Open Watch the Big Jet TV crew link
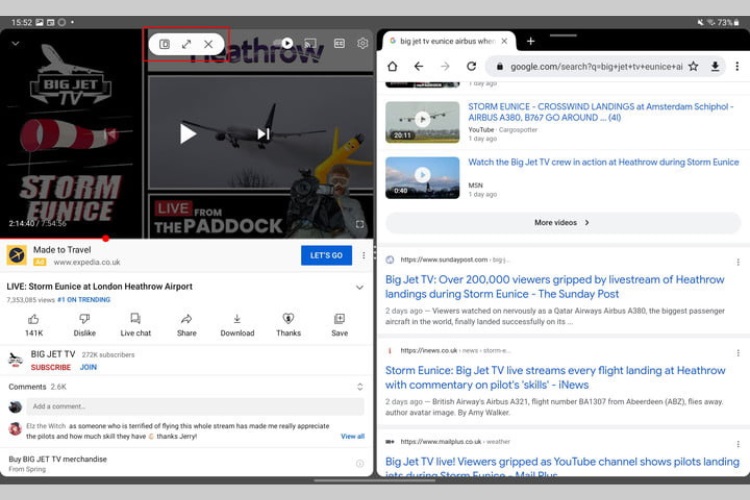 [x=604, y=162]
